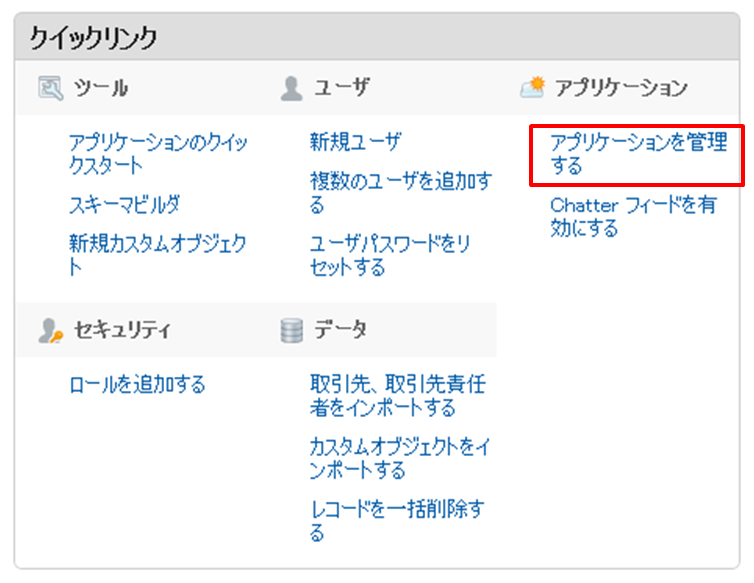This screenshot has height=583, width=754.
Task: Open ロールを追加する link
Action: coord(138,384)
